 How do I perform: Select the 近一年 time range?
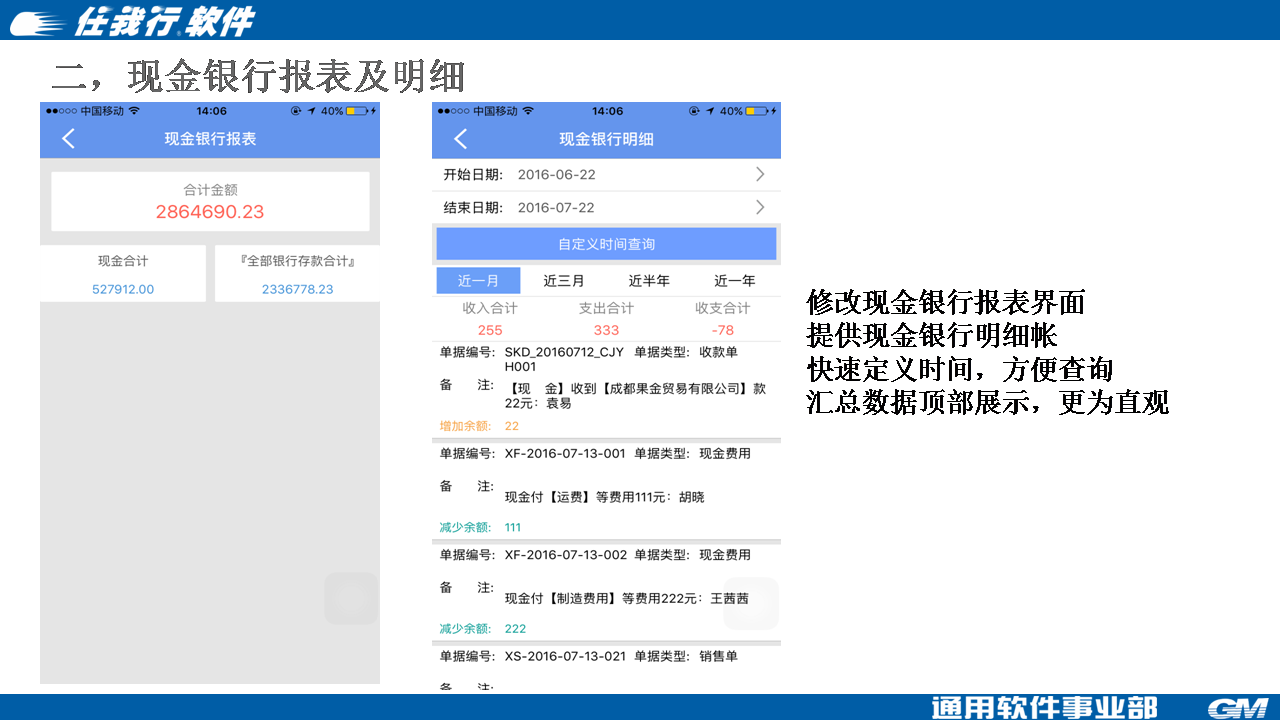click(x=735, y=281)
